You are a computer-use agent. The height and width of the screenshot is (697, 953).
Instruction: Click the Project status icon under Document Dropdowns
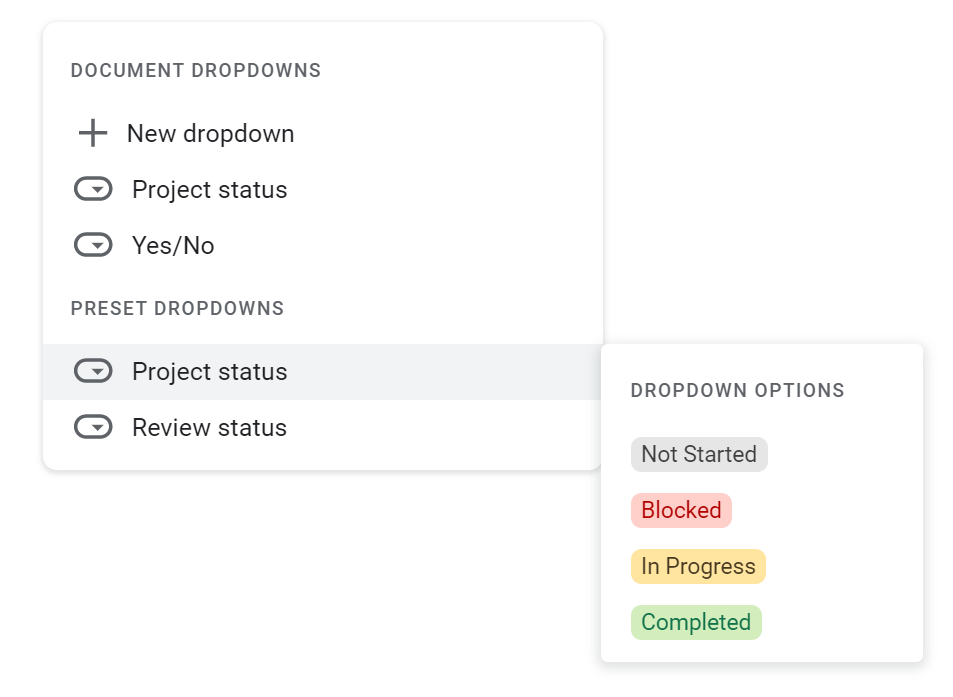(x=93, y=190)
